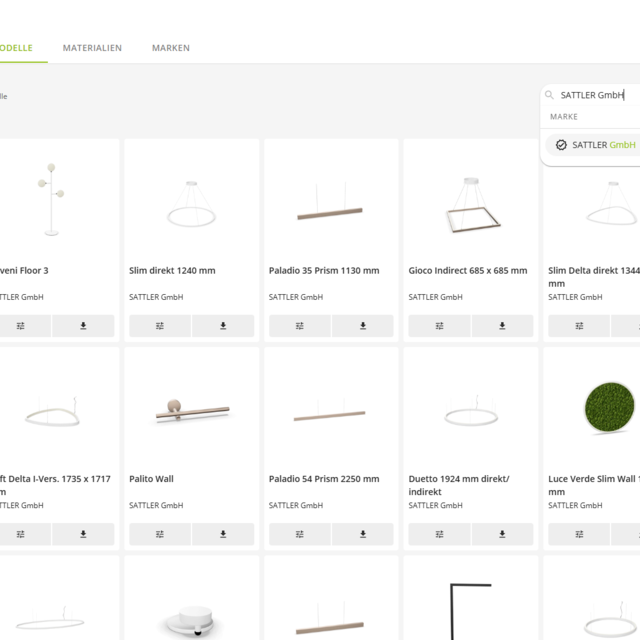
Task: Click the search magnifier icon
Action: (549, 95)
